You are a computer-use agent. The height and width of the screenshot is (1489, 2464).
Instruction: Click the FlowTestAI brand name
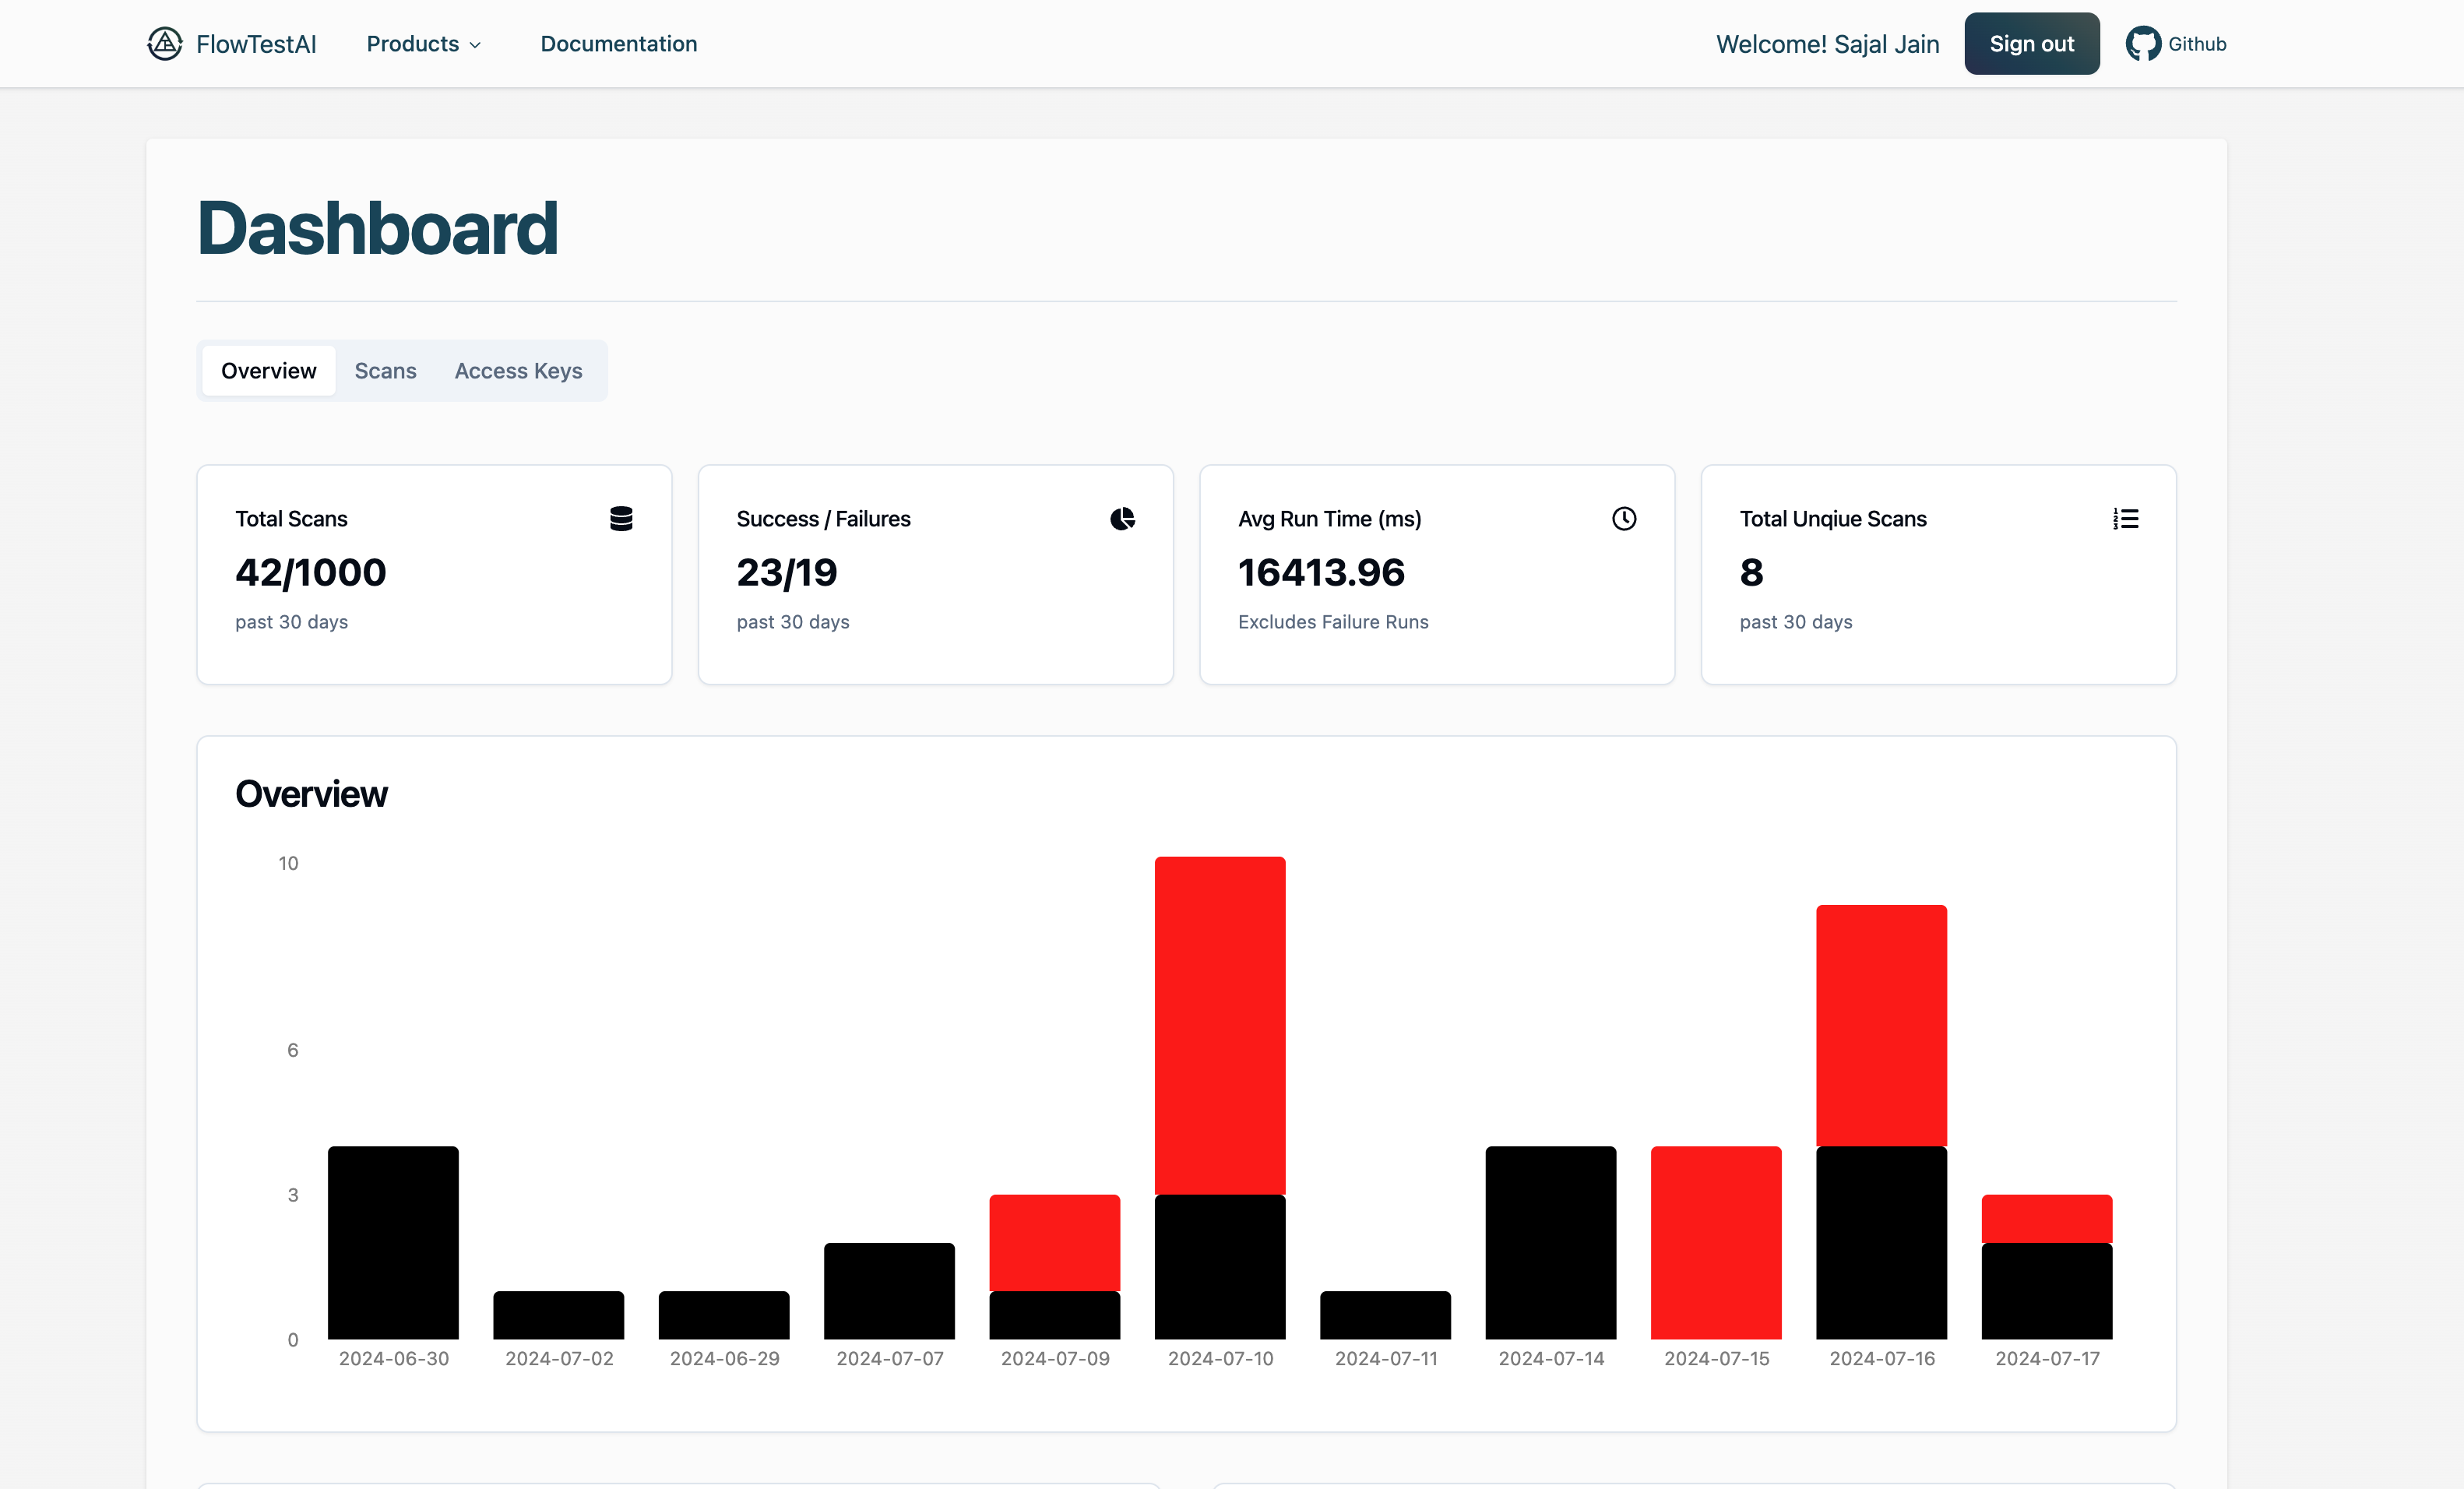pos(256,44)
